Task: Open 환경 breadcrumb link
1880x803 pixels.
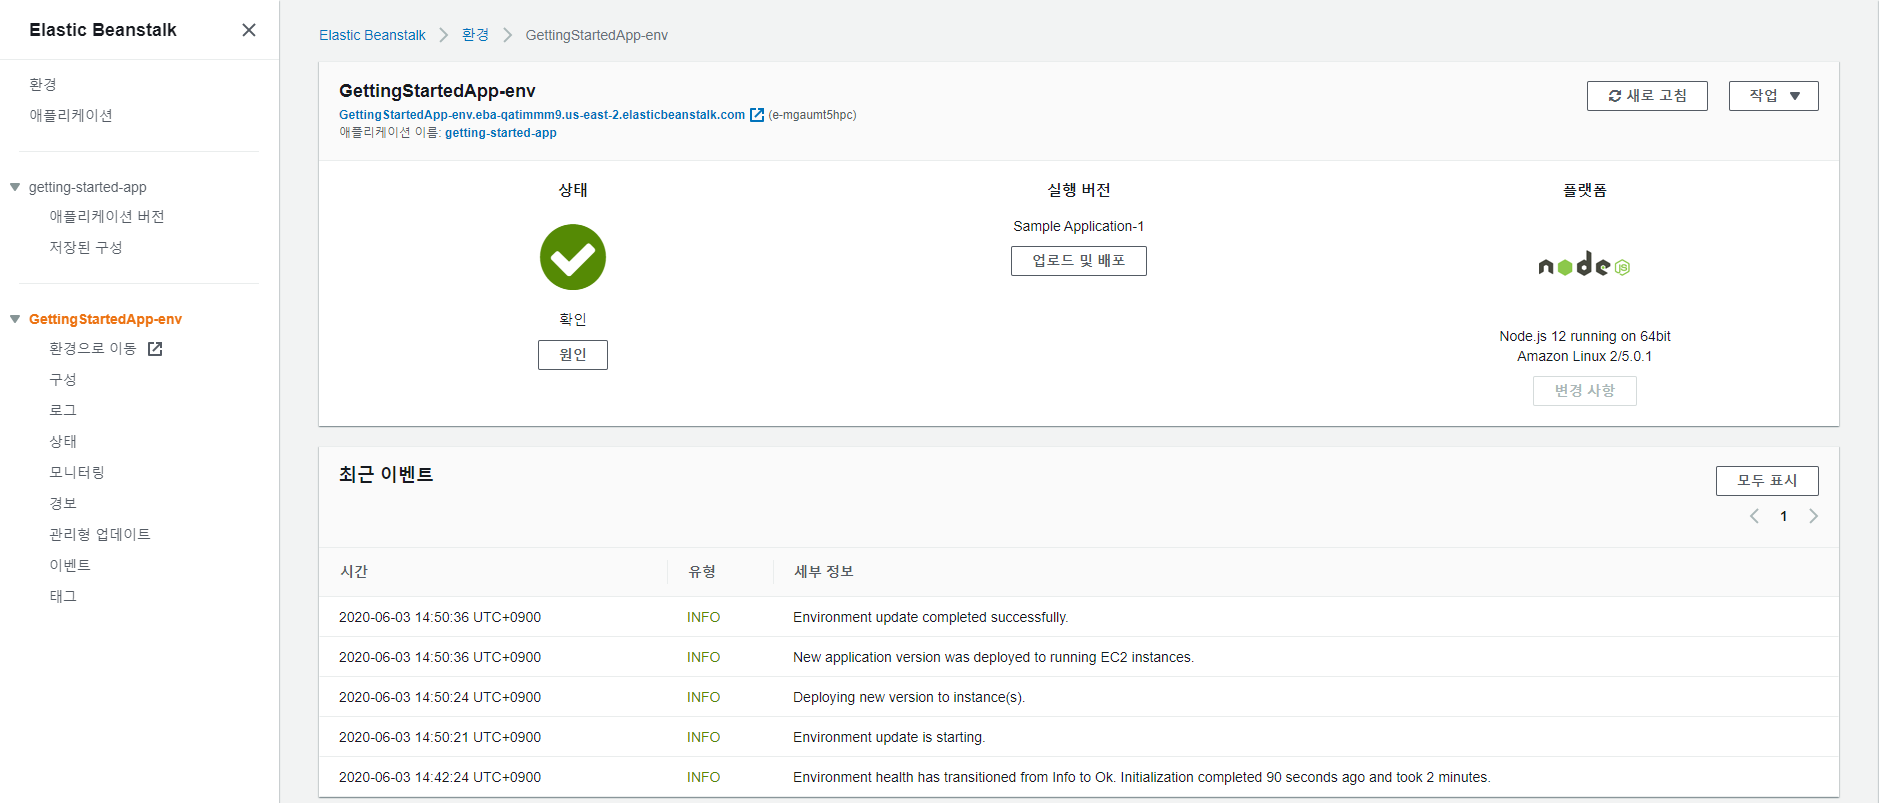Action: point(475,35)
